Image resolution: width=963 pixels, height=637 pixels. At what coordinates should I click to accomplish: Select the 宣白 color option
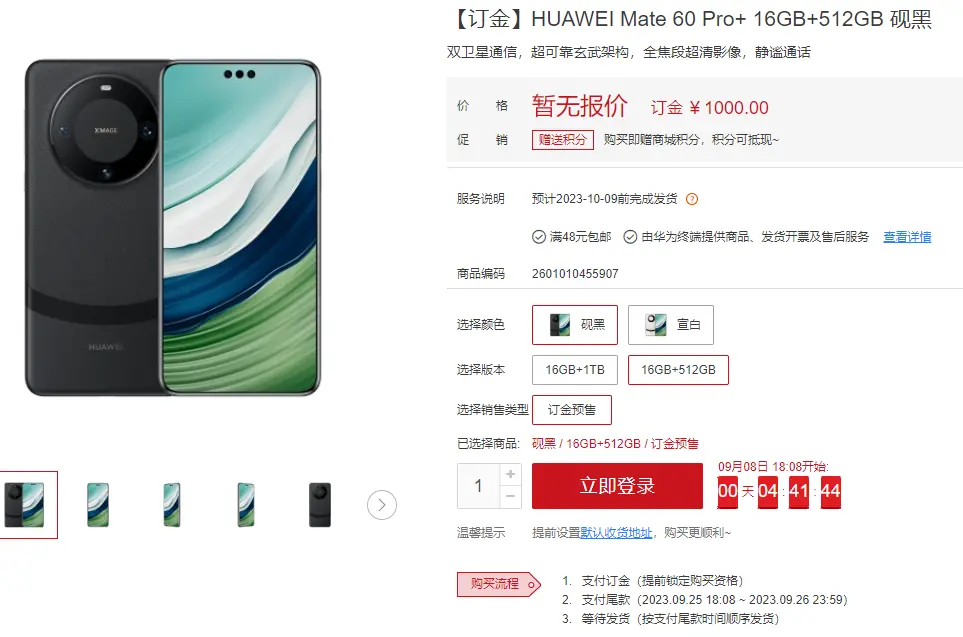coord(671,324)
